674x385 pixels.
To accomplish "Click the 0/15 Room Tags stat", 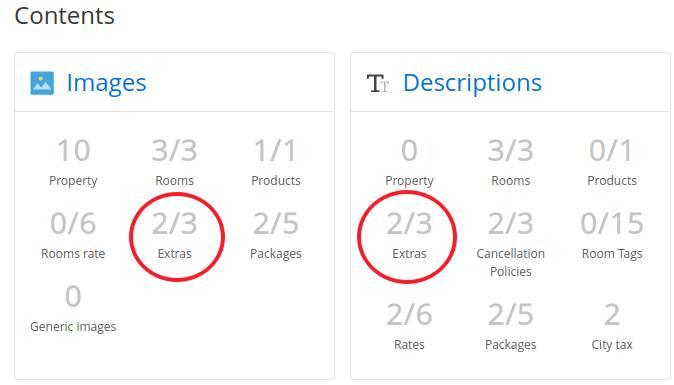I will [612, 235].
